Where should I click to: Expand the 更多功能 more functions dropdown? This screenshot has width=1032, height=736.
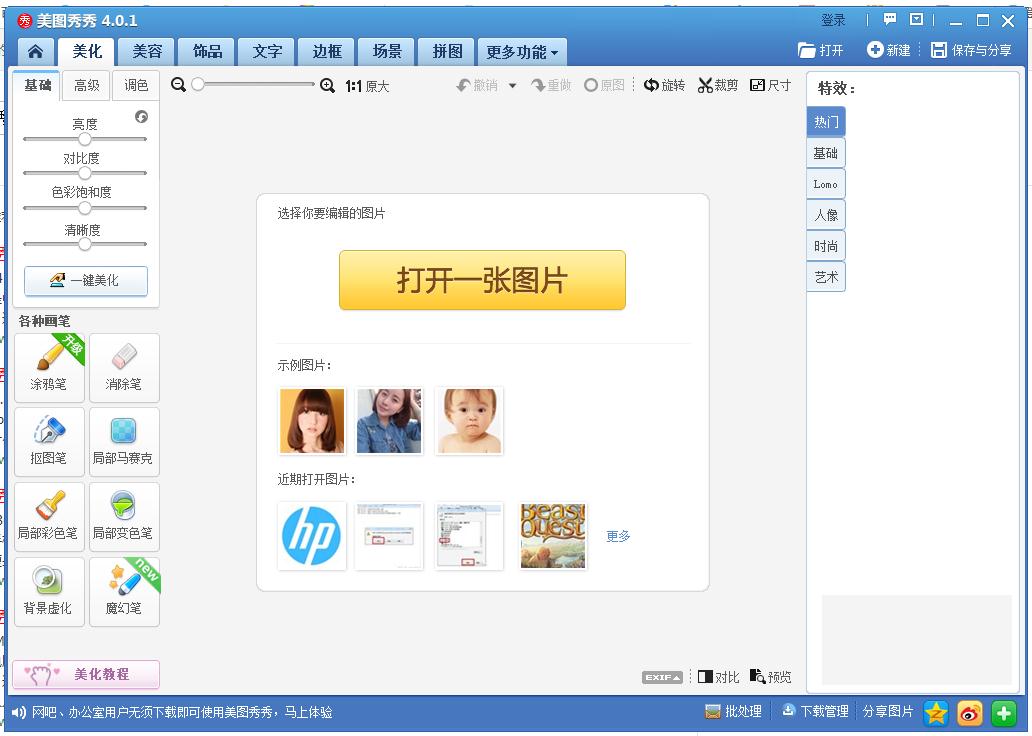tap(523, 52)
